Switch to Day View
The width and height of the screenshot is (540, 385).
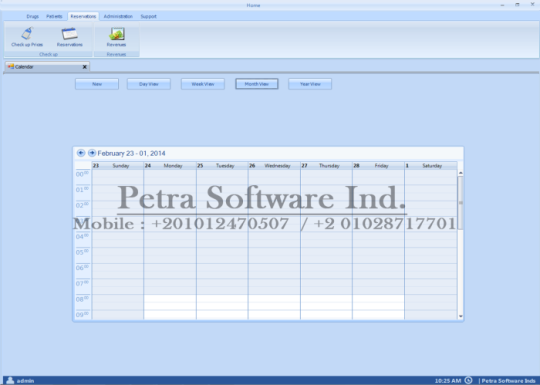tap(149, 84)
